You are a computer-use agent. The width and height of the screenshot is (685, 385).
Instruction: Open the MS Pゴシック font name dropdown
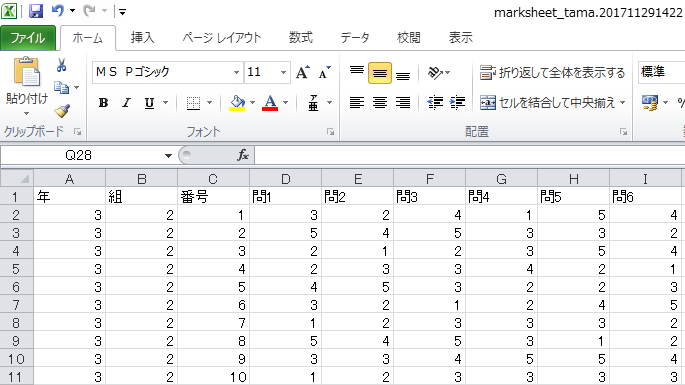coord(236,73)
